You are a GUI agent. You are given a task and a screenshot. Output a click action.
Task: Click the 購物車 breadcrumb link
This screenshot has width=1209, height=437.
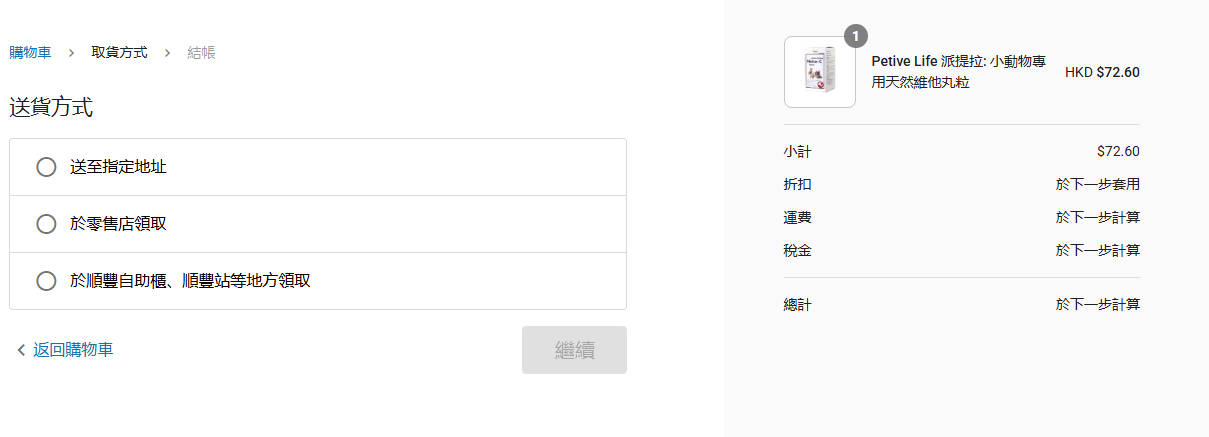point(30,52)
